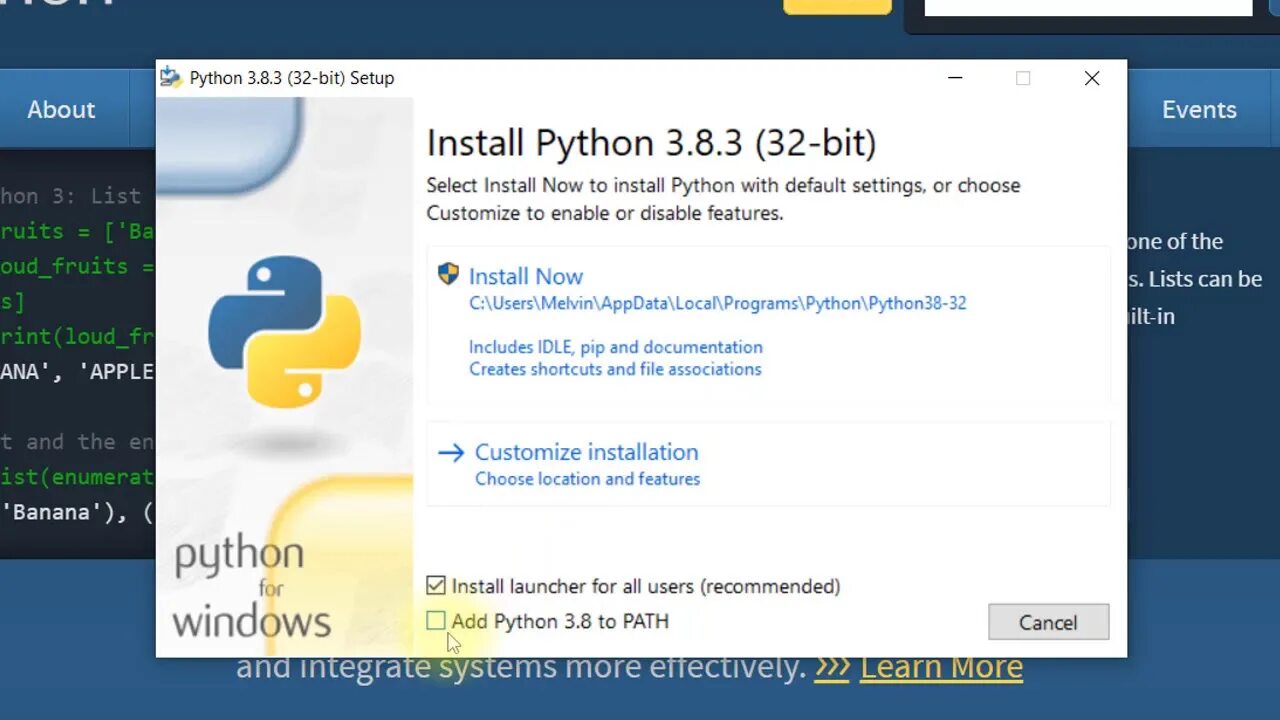This screenshot has width=1280, height=720.
Task: Click the Cancel button in Setup
Action: click(x=1048, y=622)
